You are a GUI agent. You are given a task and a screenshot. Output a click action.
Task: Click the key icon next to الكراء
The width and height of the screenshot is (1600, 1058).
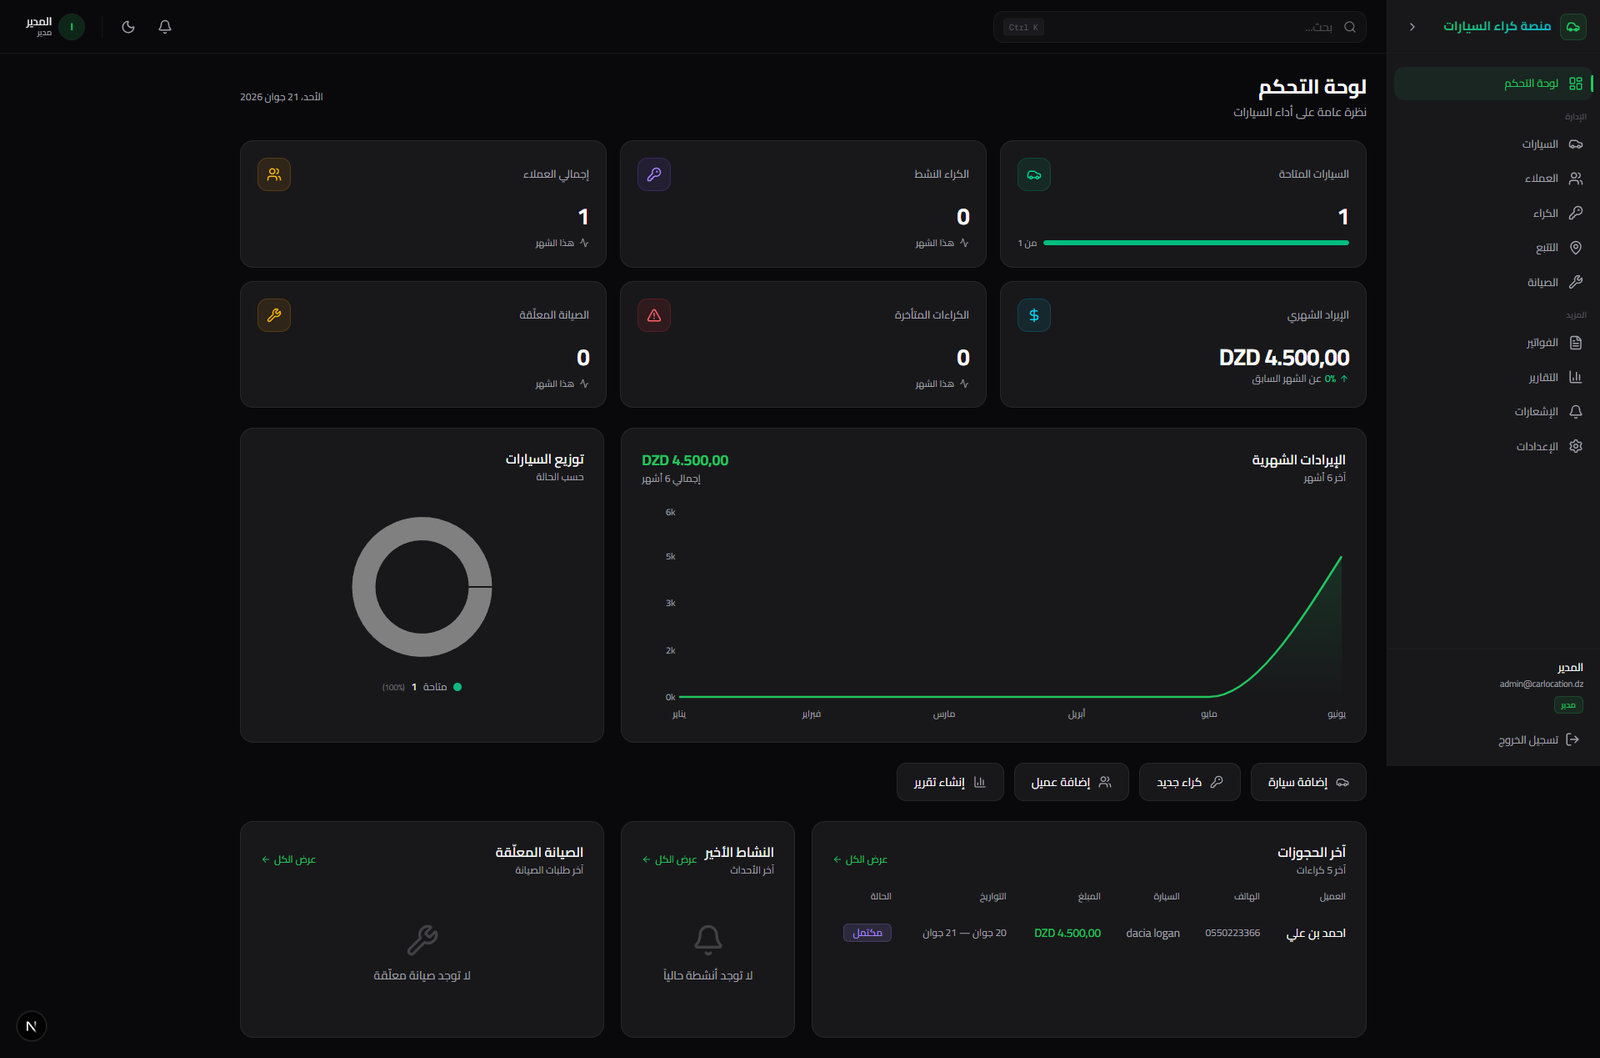coord(1576,213)
